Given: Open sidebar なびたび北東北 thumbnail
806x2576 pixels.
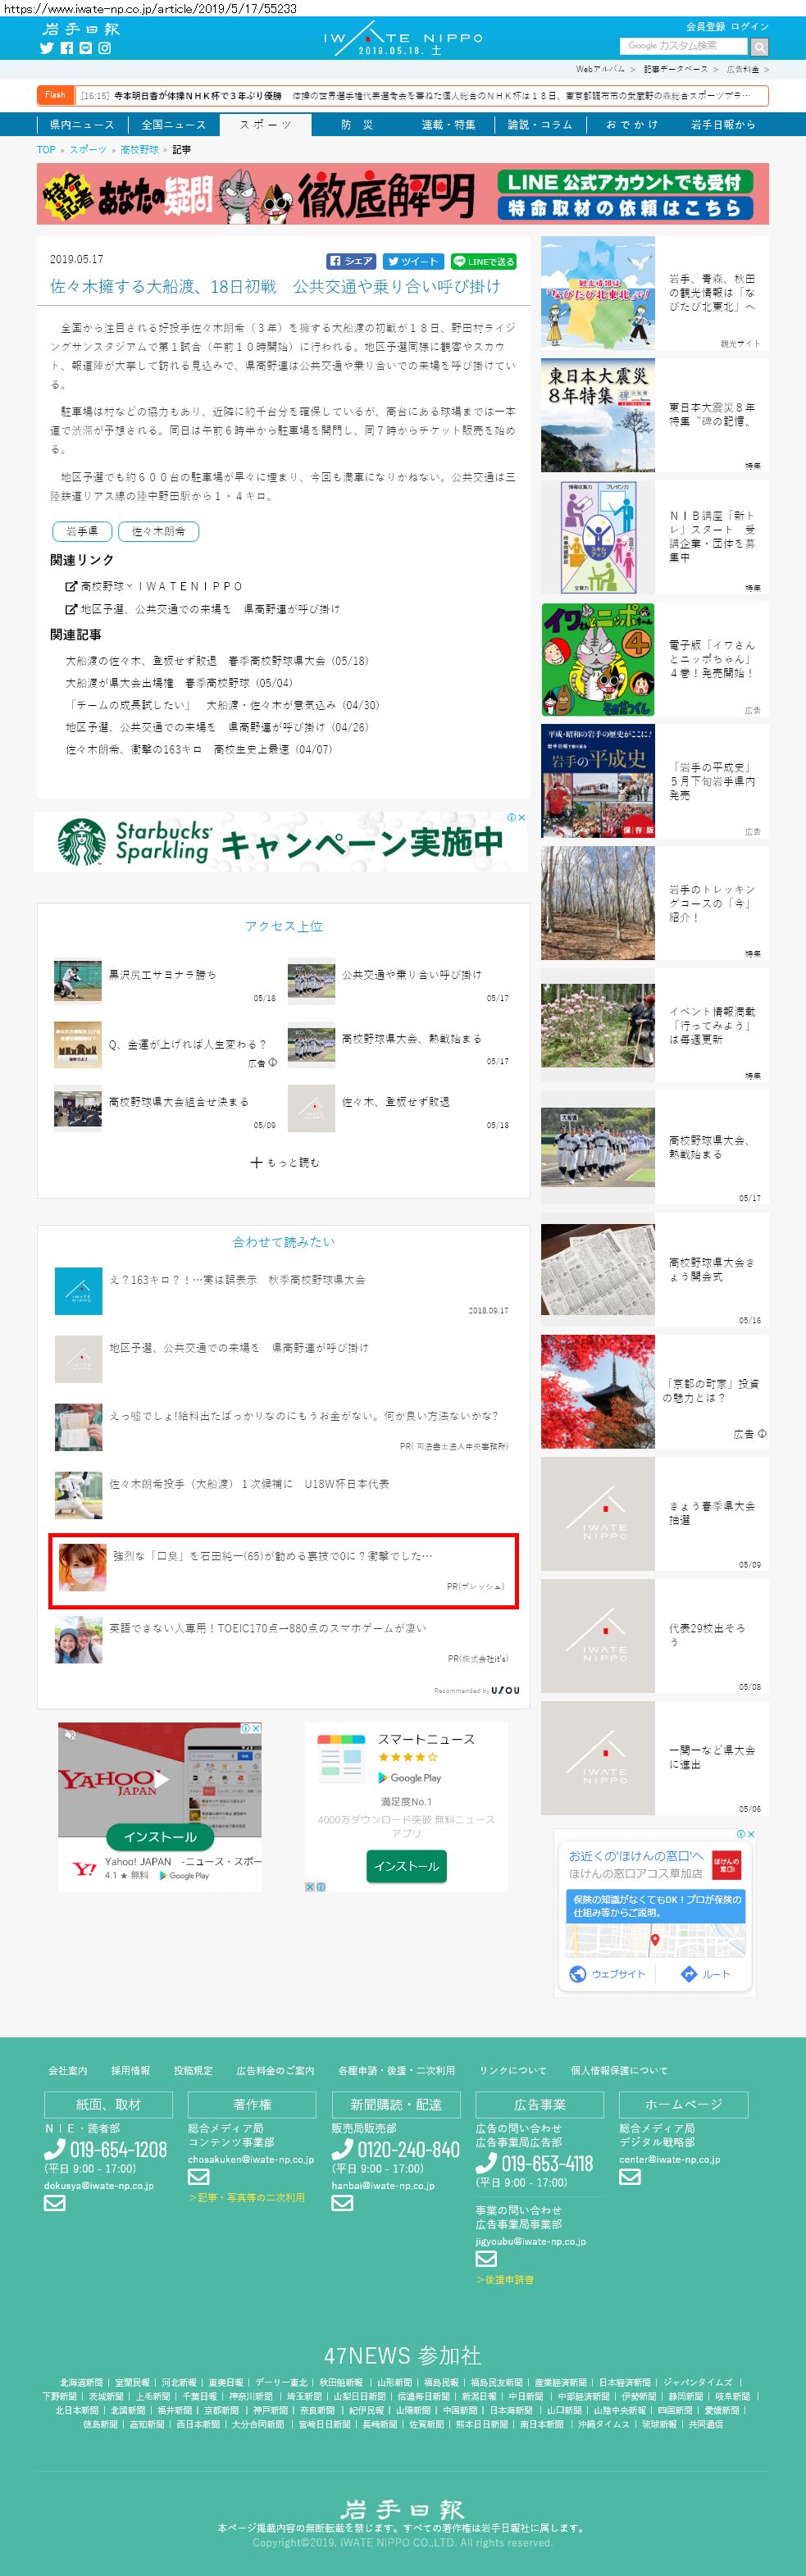Looking at the screenshot, I should tap(598, 291).
